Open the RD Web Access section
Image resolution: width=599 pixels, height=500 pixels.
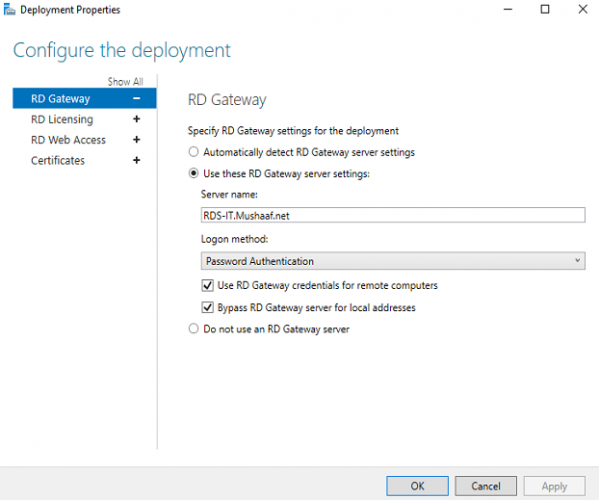68,140
